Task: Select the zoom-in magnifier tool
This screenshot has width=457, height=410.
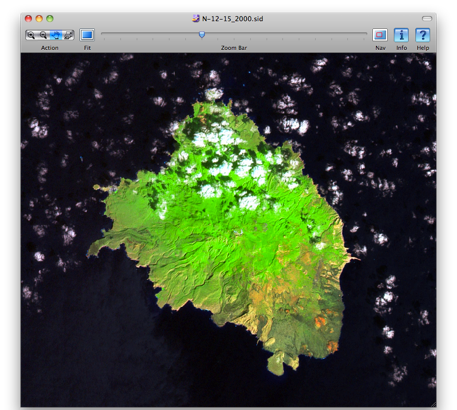Action: (x=31, y=35)
